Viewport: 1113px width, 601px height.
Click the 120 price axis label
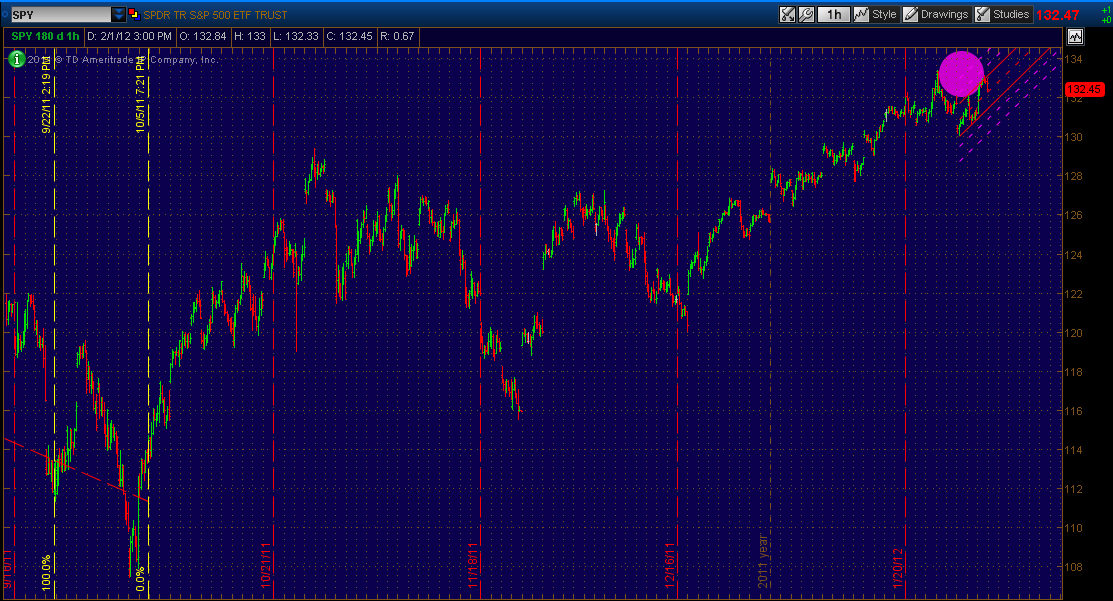point(1075,333)
